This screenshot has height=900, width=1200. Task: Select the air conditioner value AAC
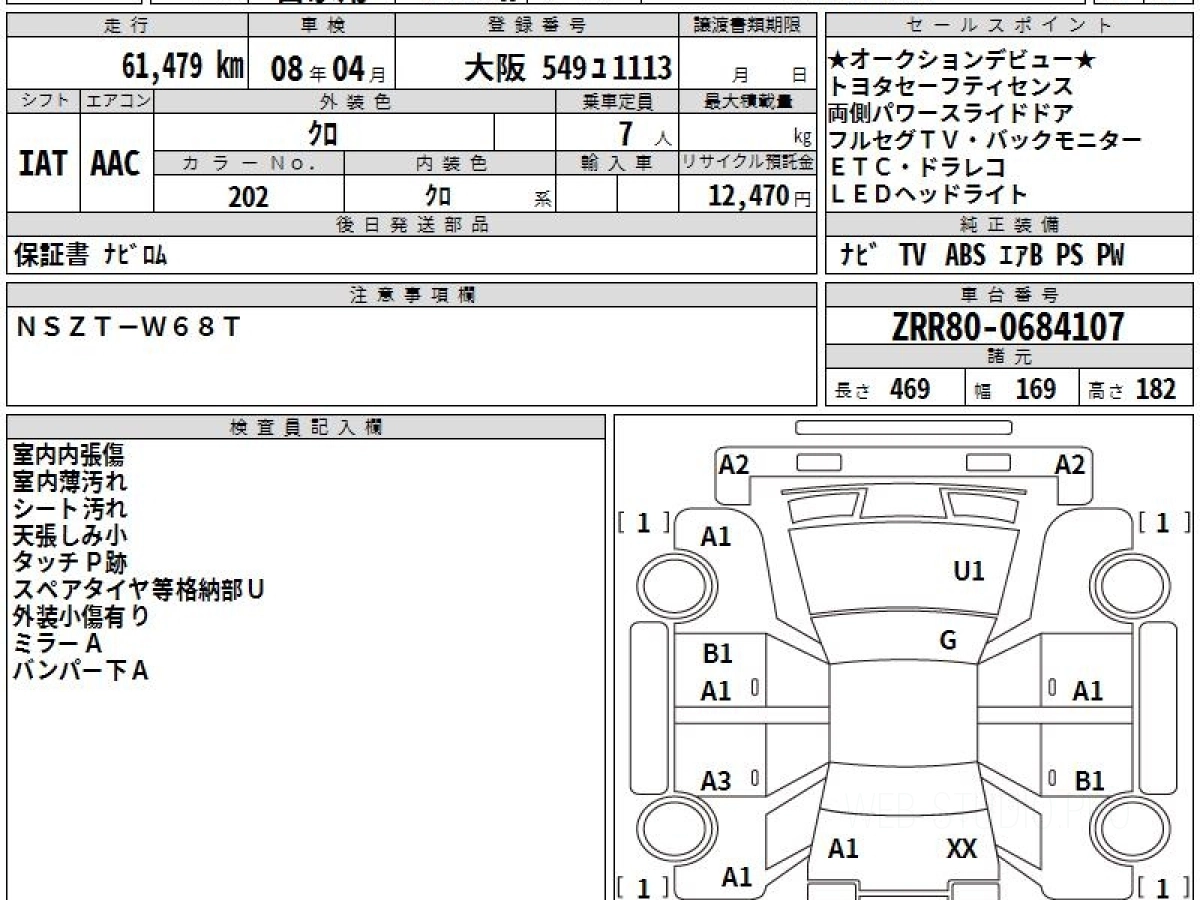coord(116,164)
